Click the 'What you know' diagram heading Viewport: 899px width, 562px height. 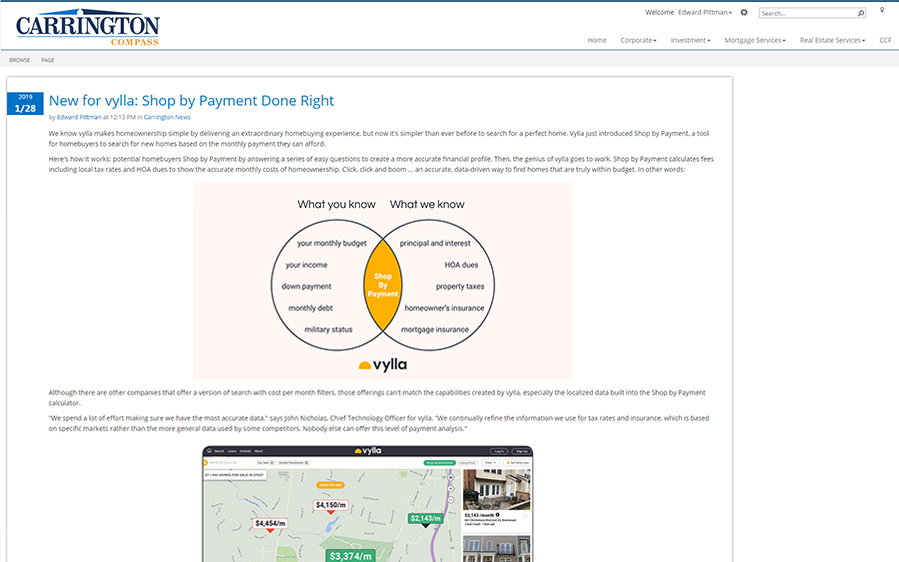click(337, 204)
